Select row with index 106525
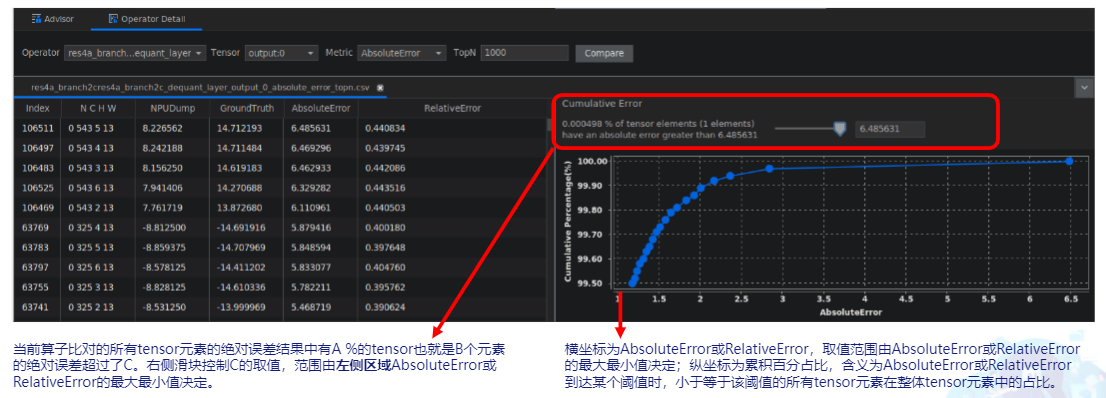This screenshot has height=398, width=1106. click(280, 188)
